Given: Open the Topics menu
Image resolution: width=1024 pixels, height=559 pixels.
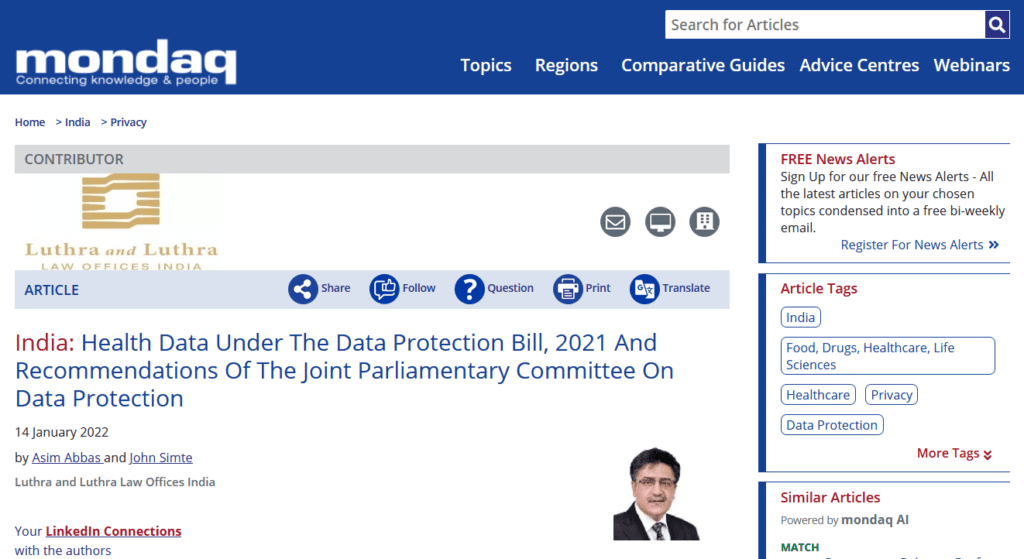Looking at the screenshot, I should click(x=486, y=65).
